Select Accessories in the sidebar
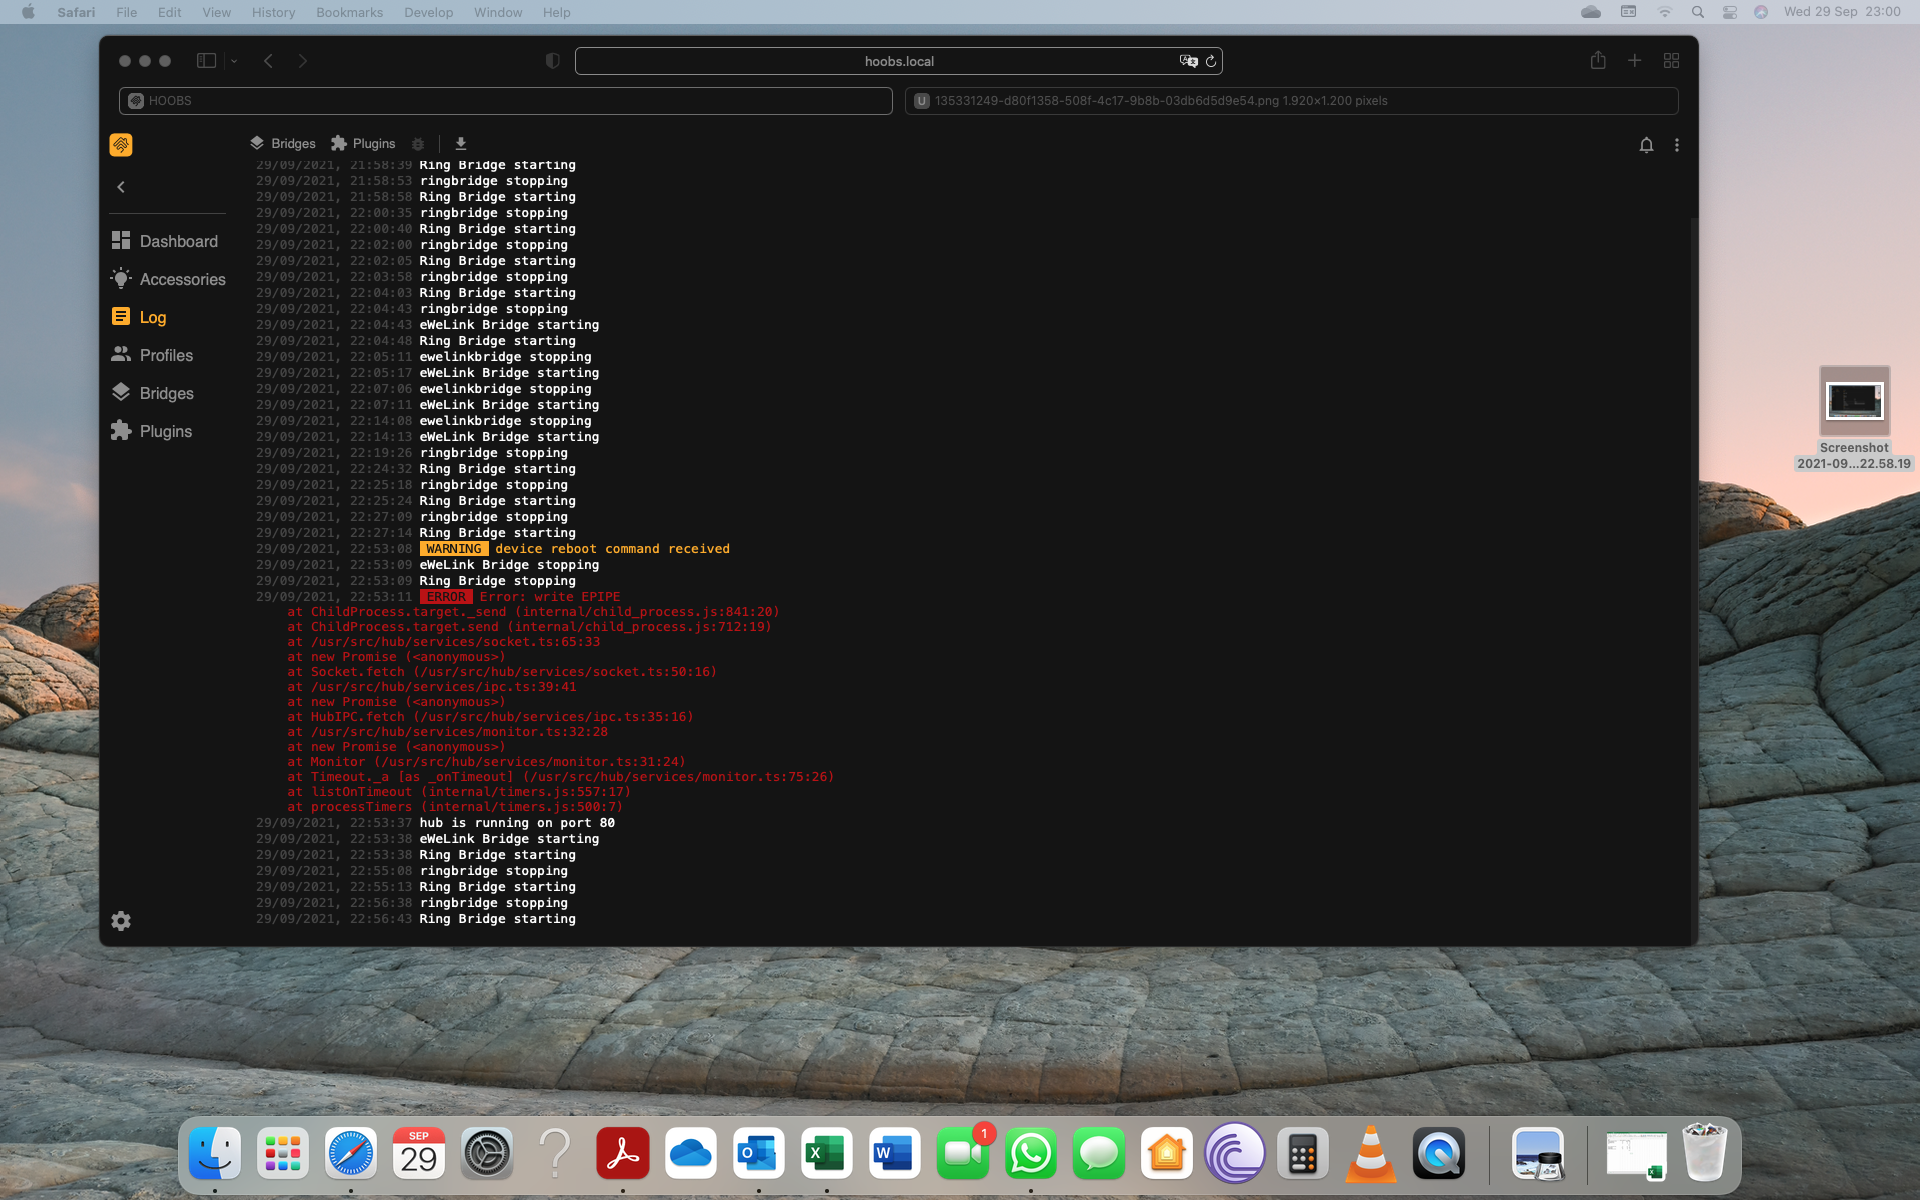 point(182,279)
